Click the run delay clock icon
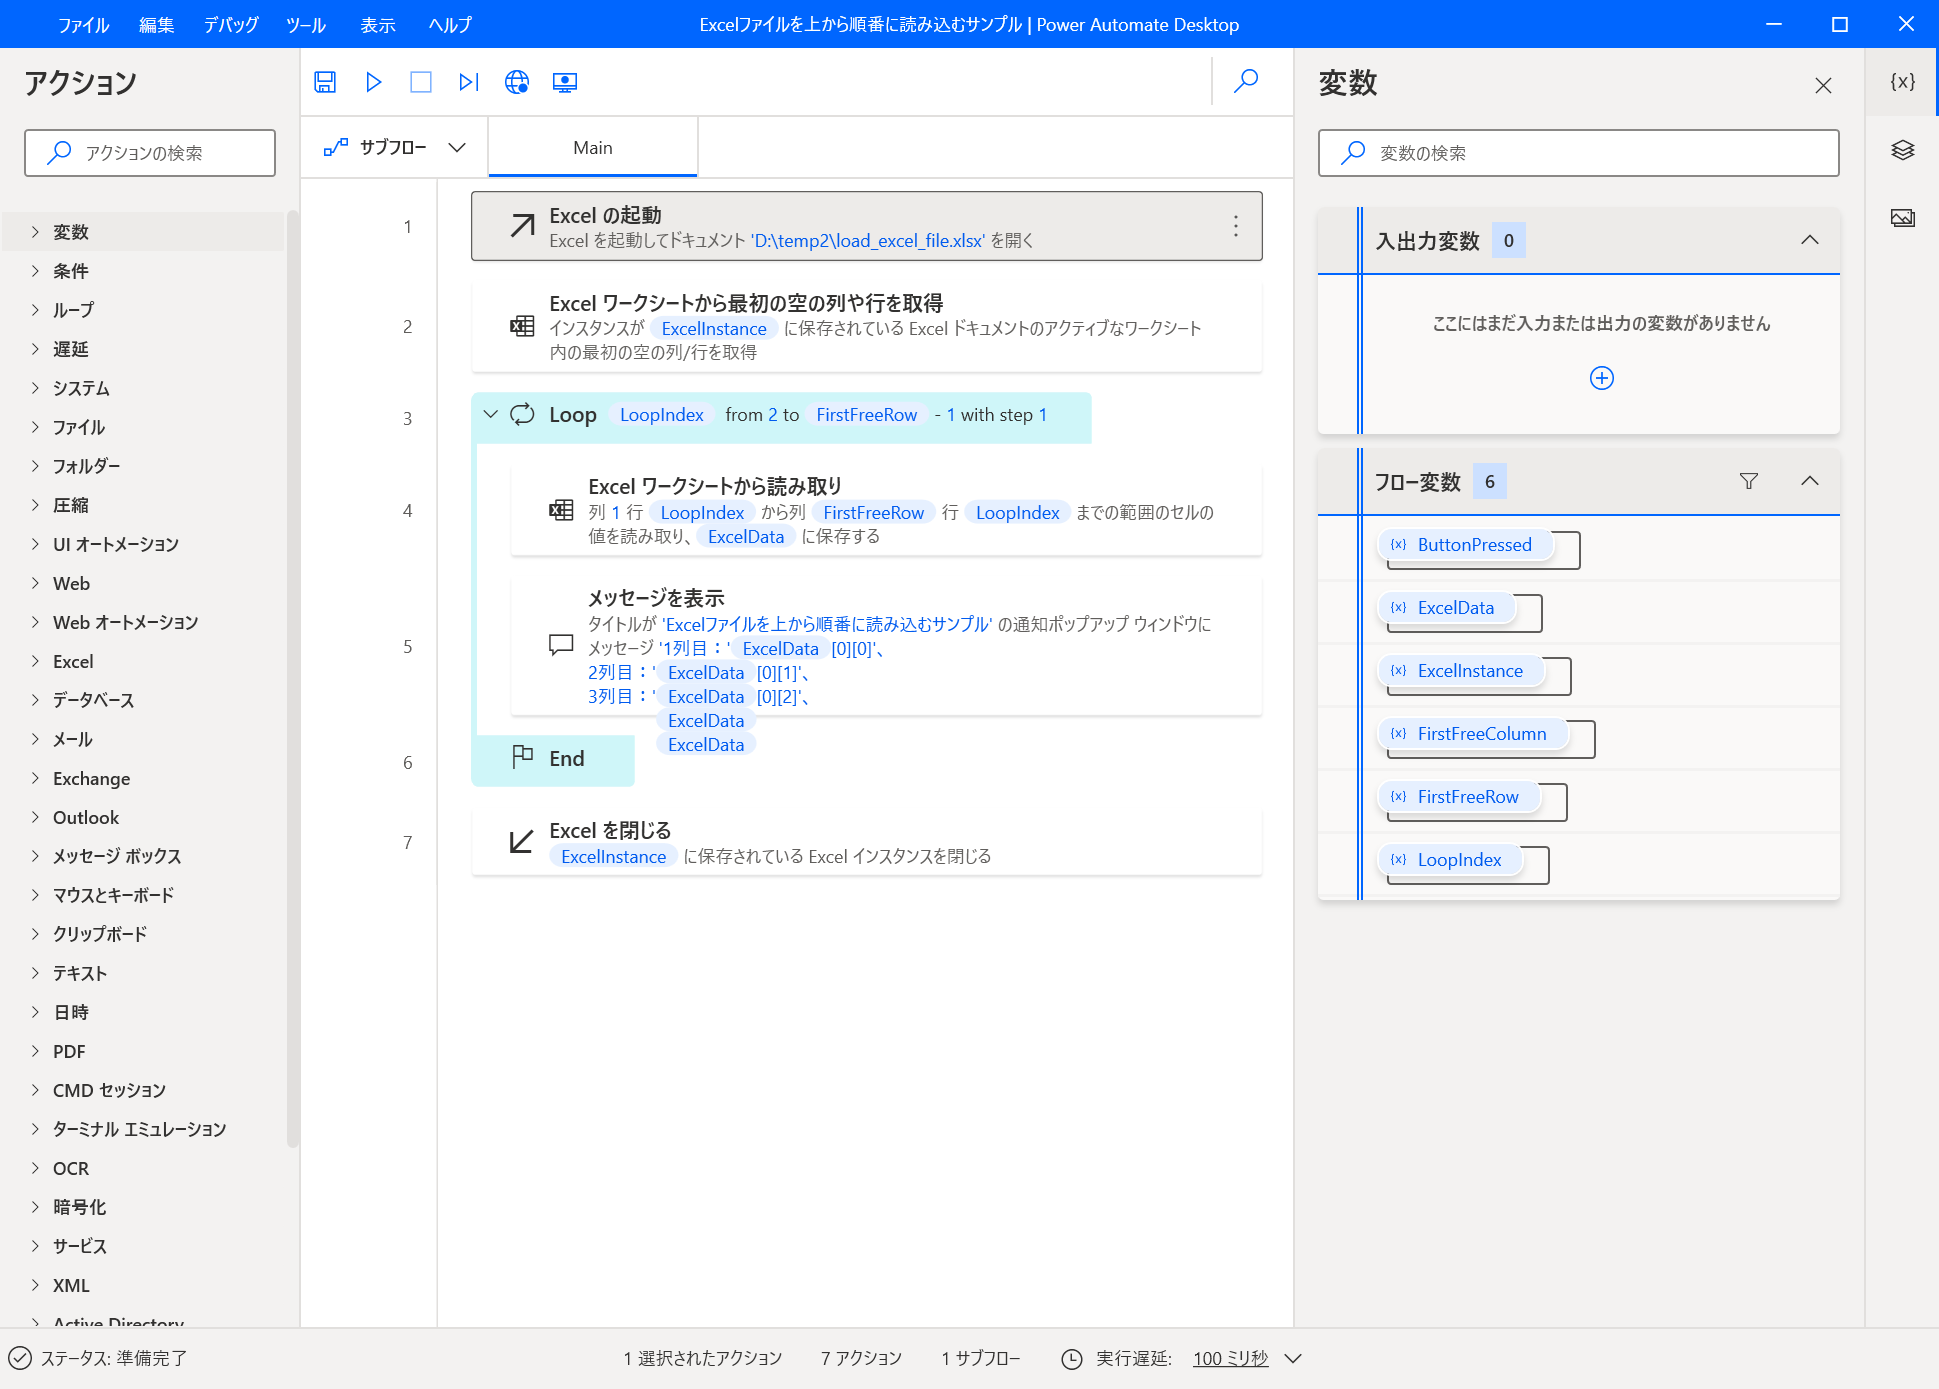This screenshot has height=1389, width=1939. point(1071,1358)
